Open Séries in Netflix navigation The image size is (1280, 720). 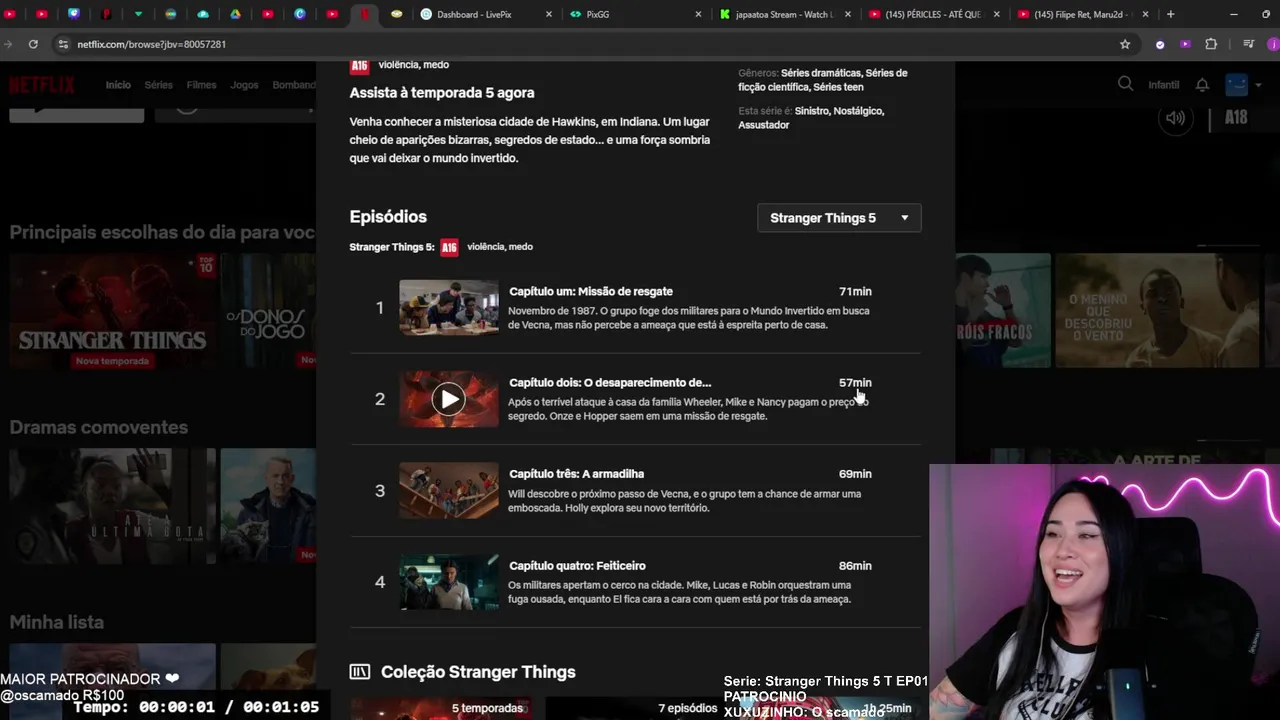click(158, 85)
